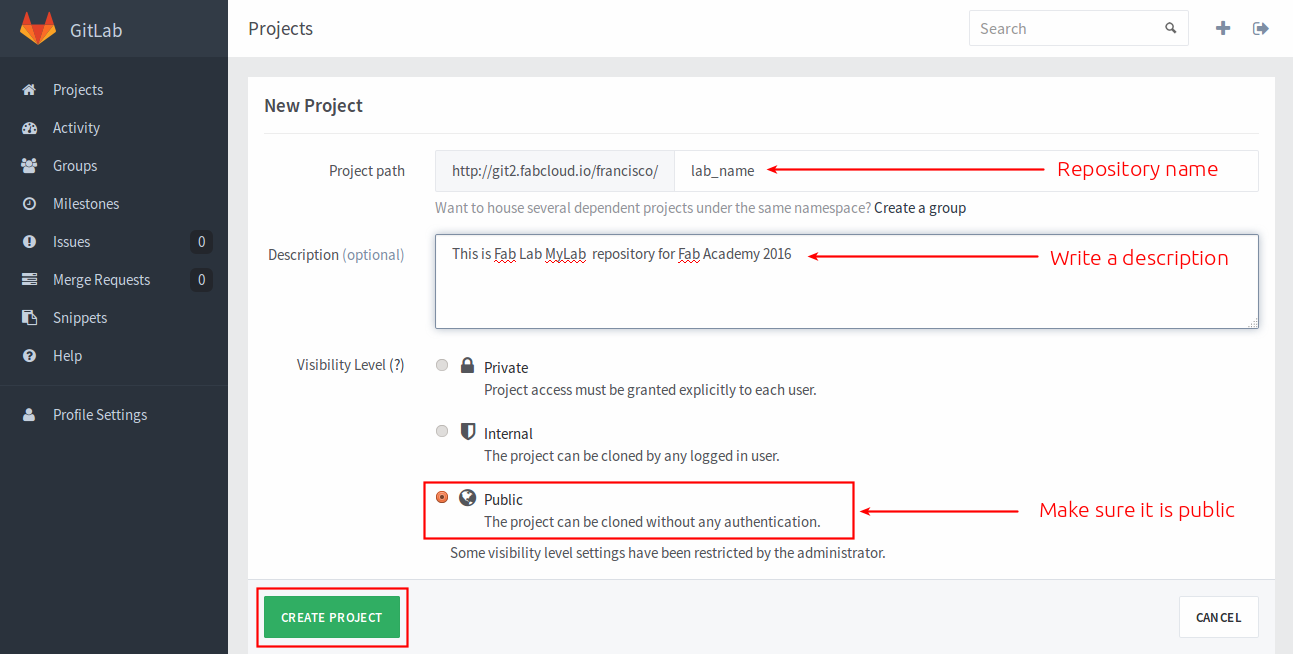1293x654 pixels.
Task: Click 'Description (optional)' field label
Action: (x=336, y=255)
